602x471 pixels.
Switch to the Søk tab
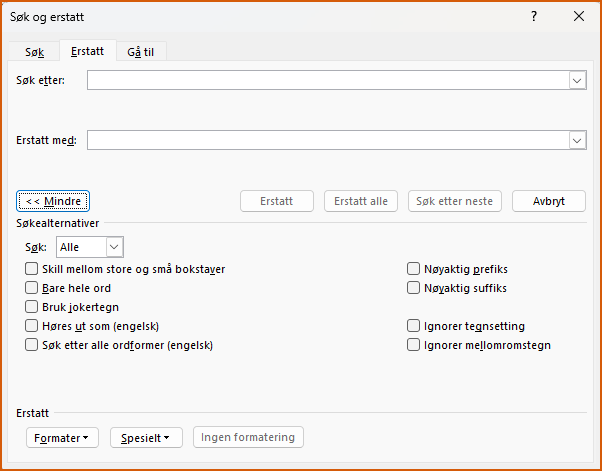click(35, 52)
